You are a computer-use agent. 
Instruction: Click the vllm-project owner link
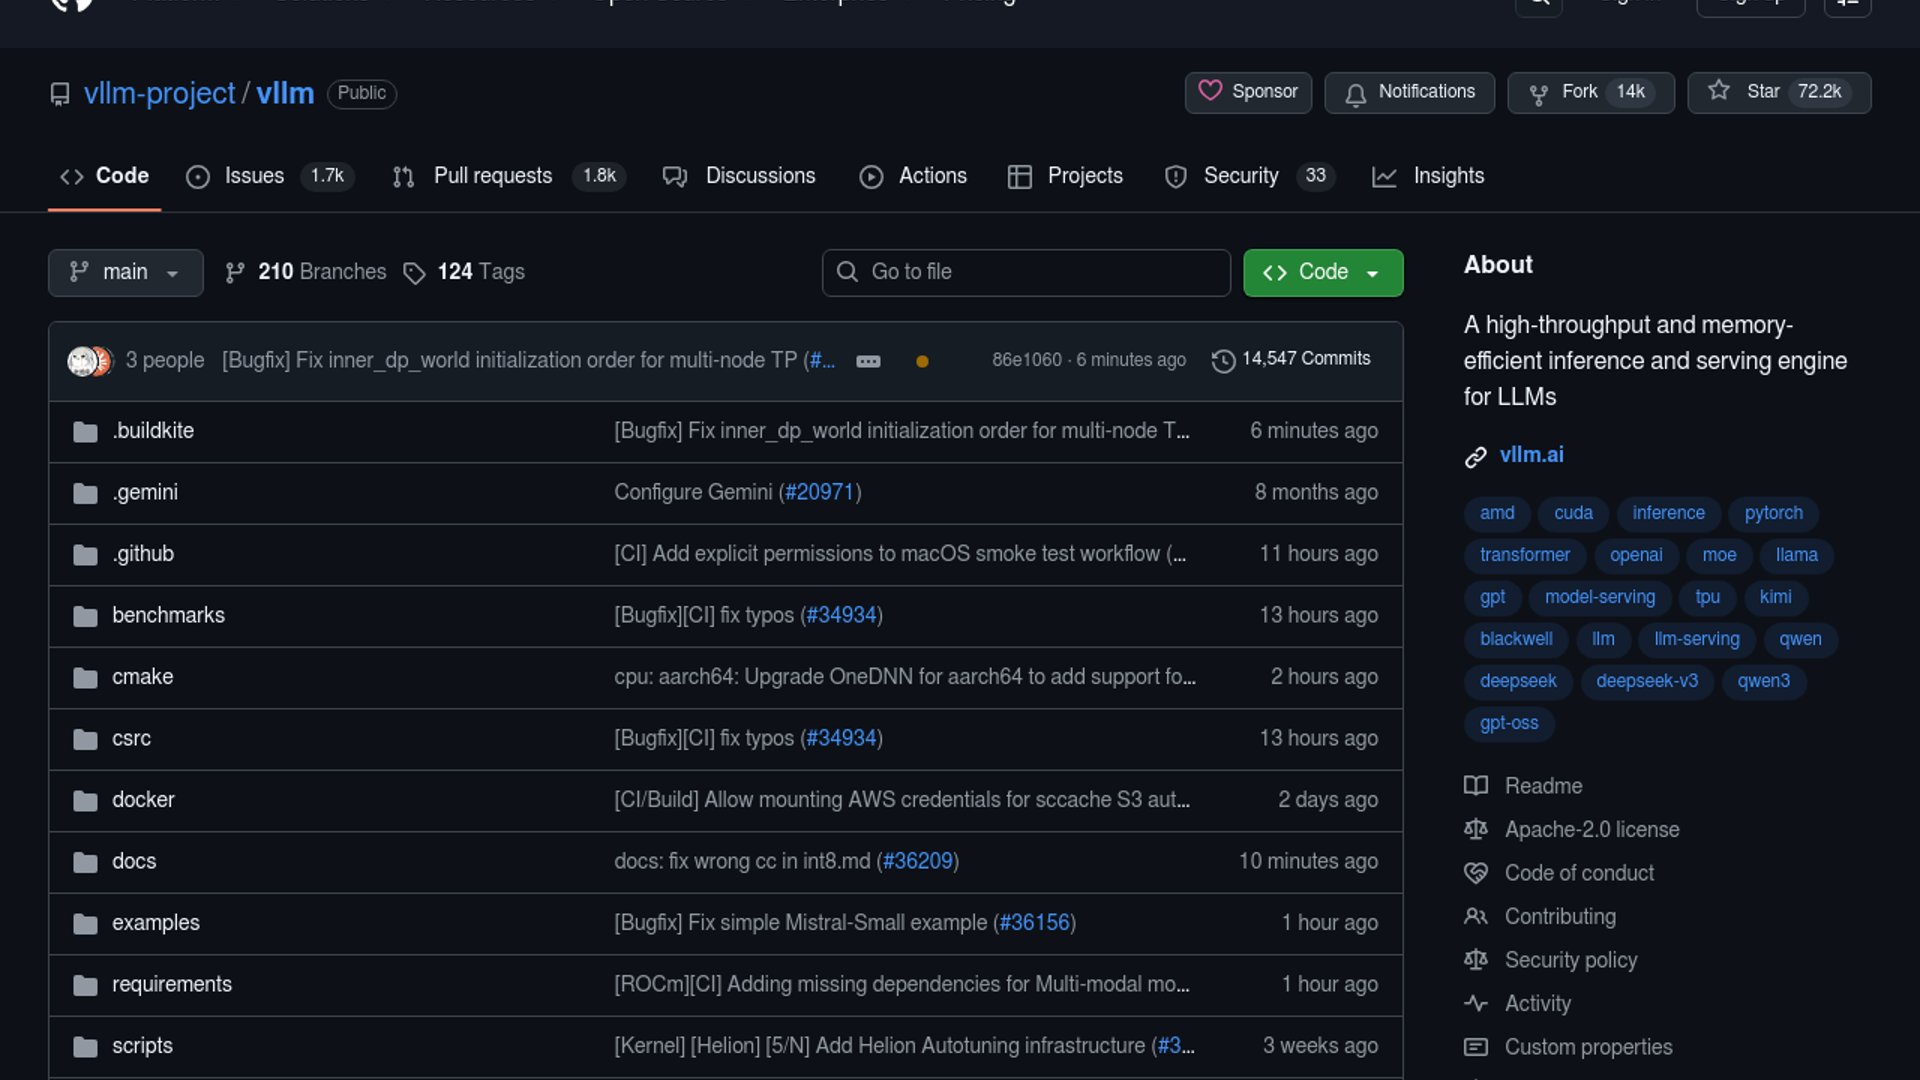click(159, 93)
